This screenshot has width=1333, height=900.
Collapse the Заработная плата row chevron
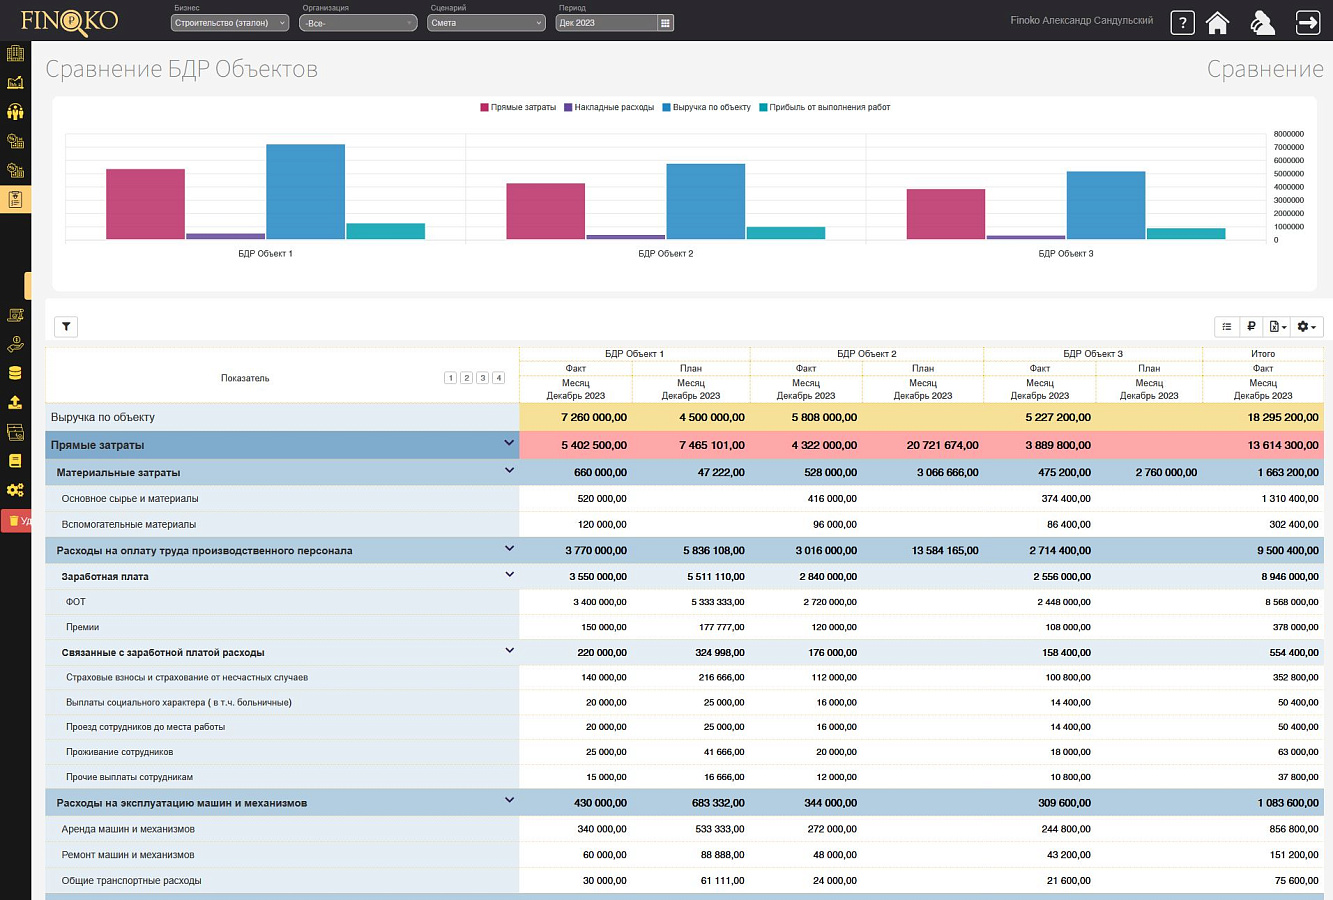(x=509, y=574)
